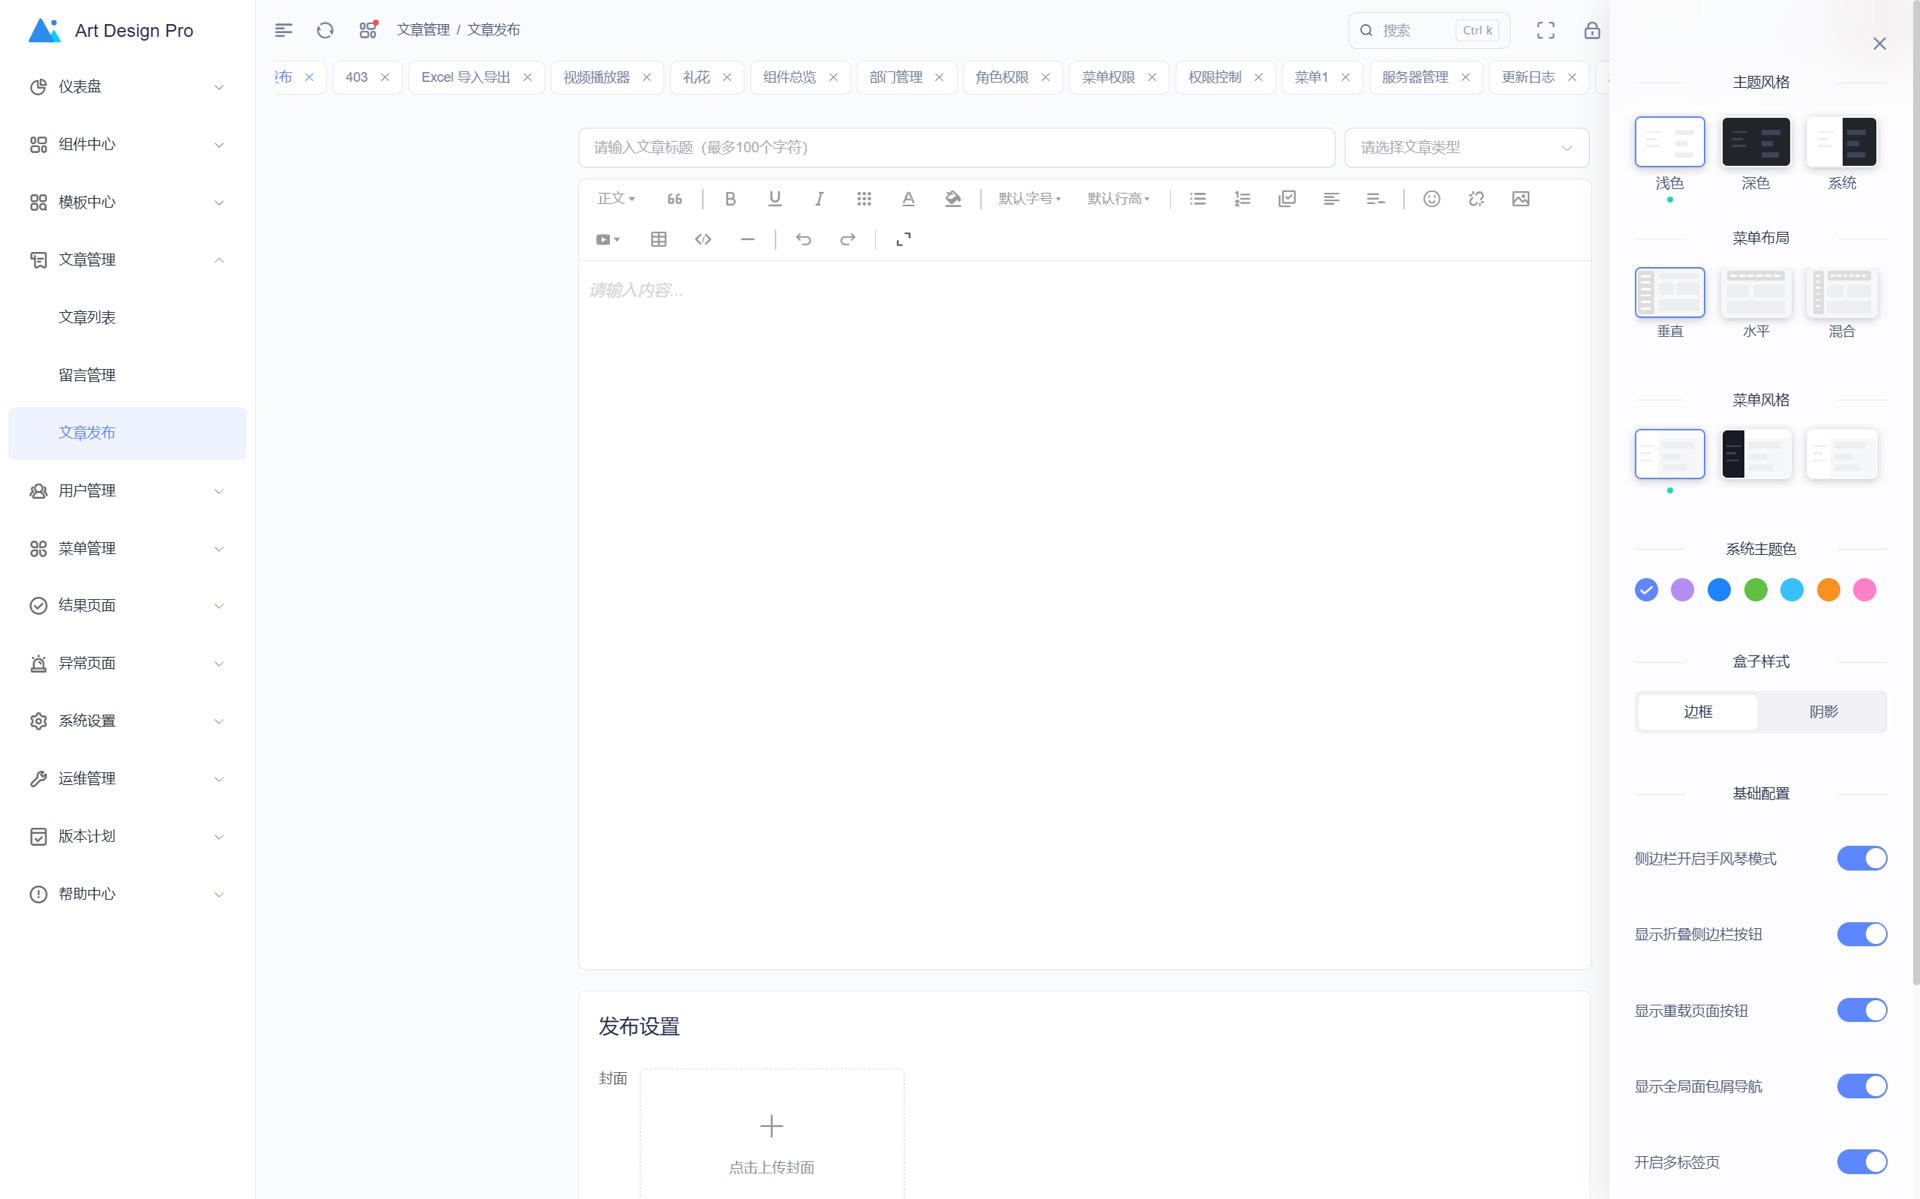
Task: Toggle the show reload page button switch
Action: point(1861,1010)
